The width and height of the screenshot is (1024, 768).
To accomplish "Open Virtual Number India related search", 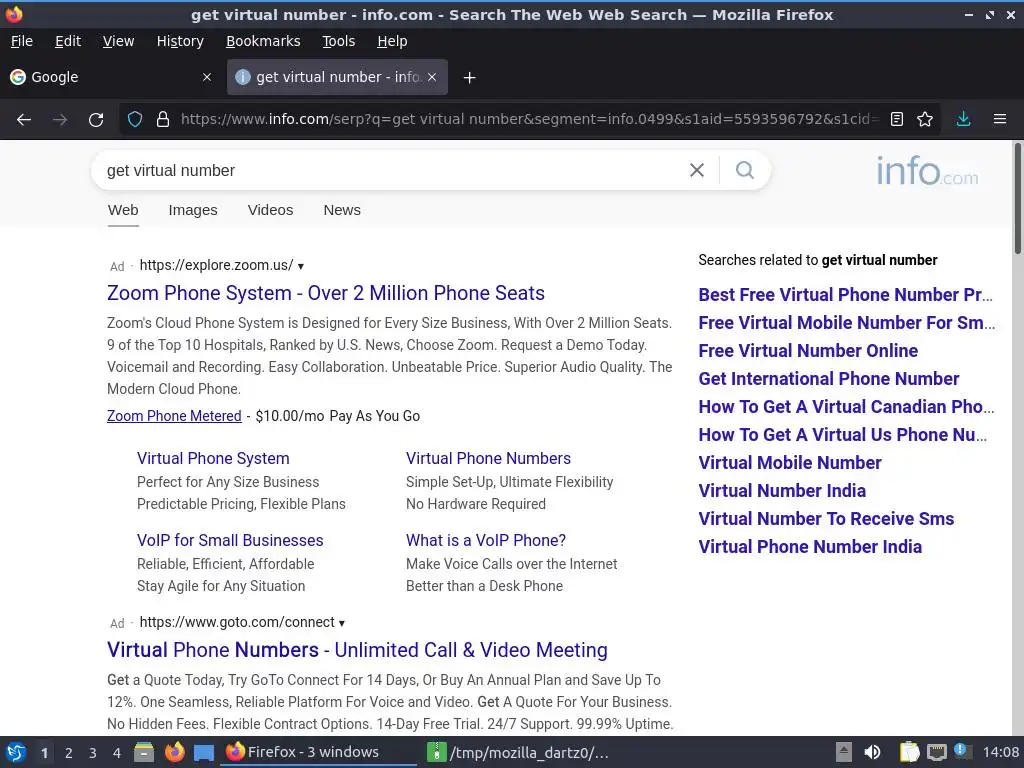I will click(782, 491).
